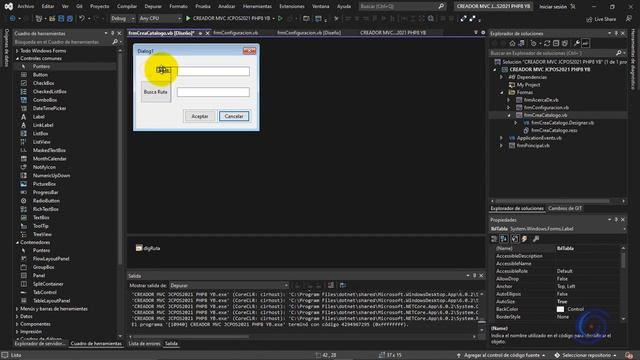Click Save All icon in main toolbar

pos(69,19)
